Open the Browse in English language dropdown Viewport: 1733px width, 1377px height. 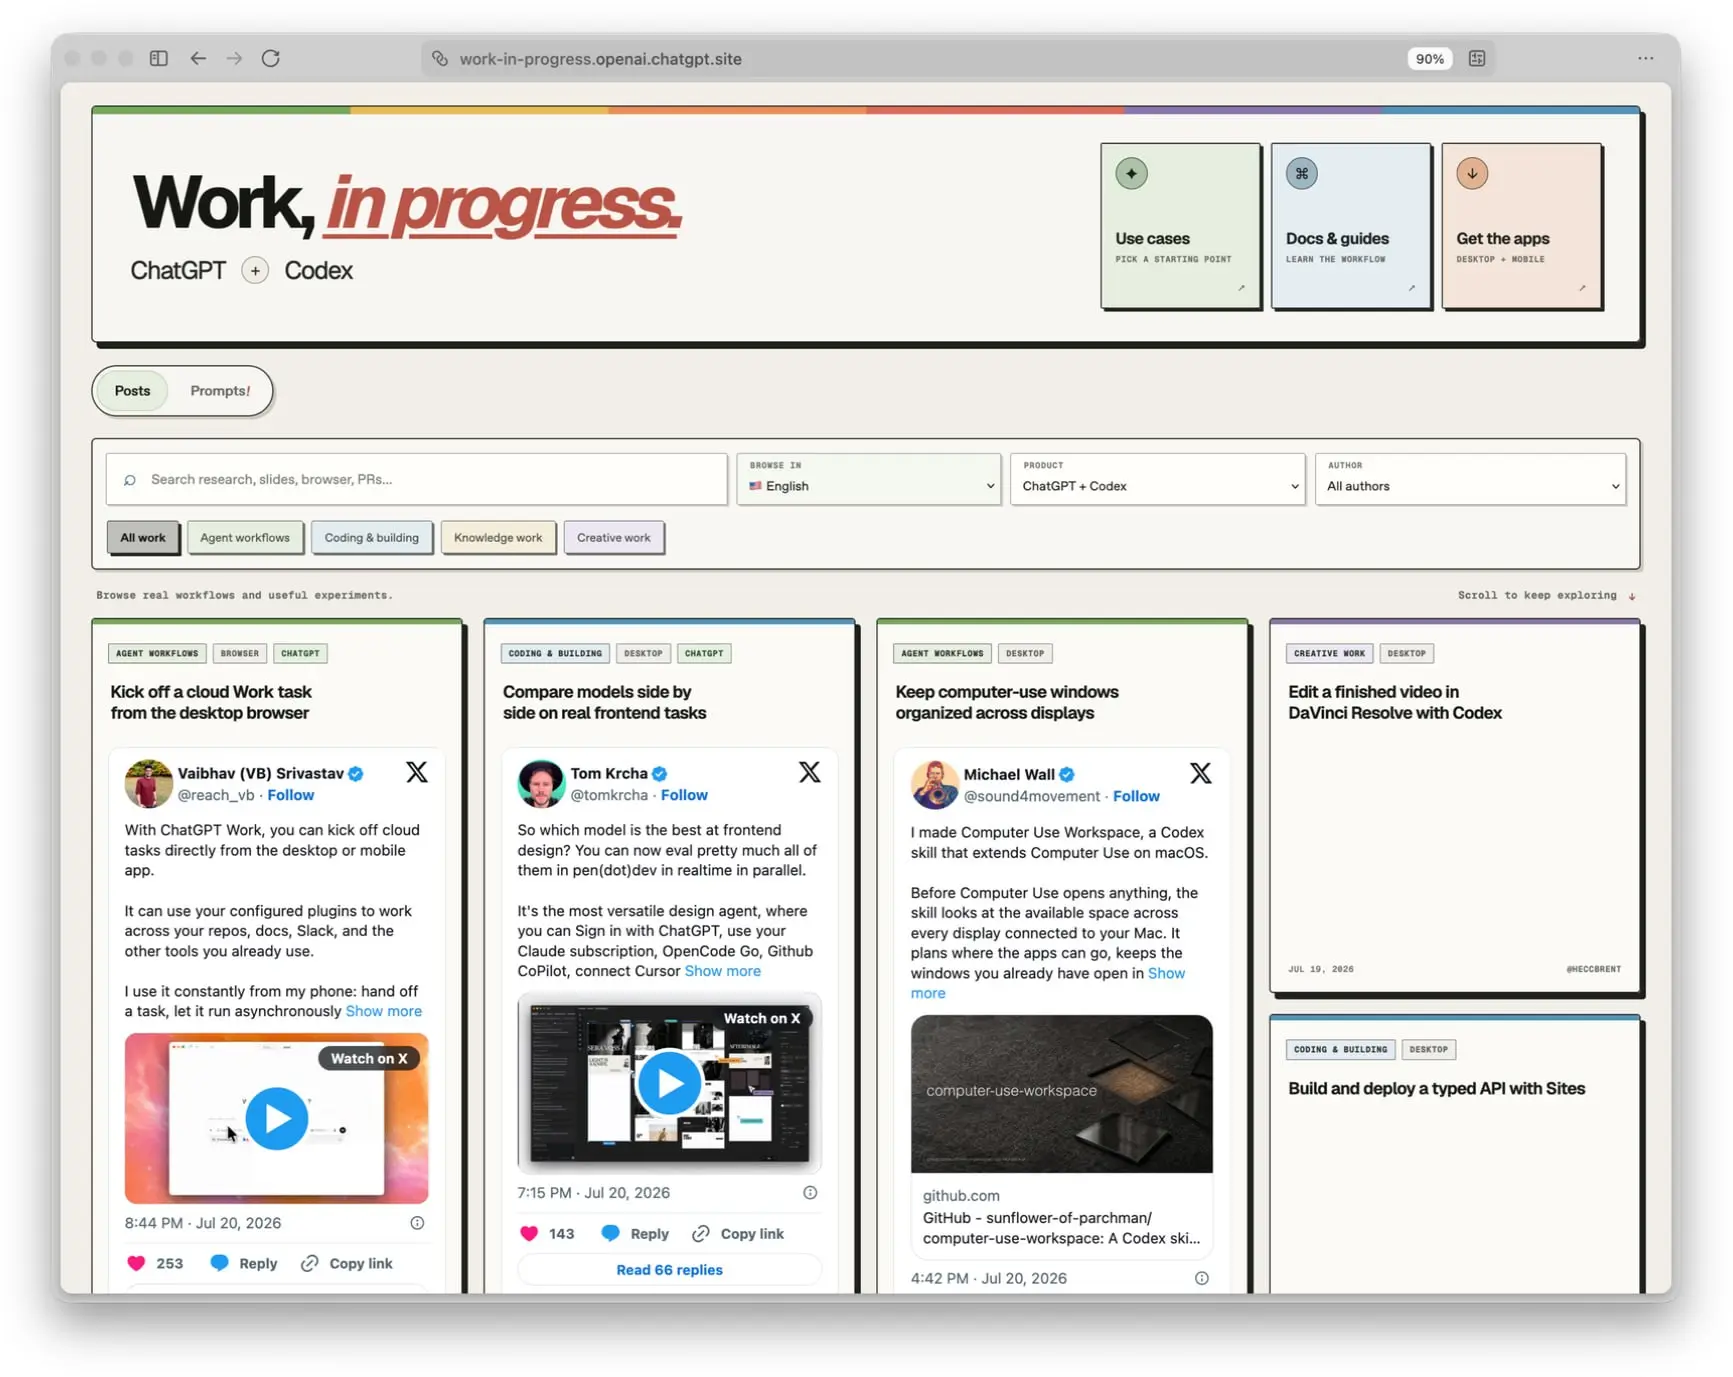(869, 479)
